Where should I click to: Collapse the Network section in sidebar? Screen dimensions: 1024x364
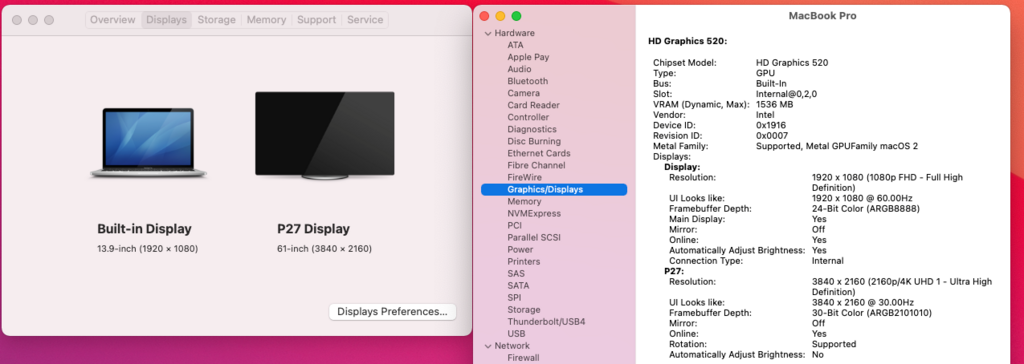(x=487, y=346)
